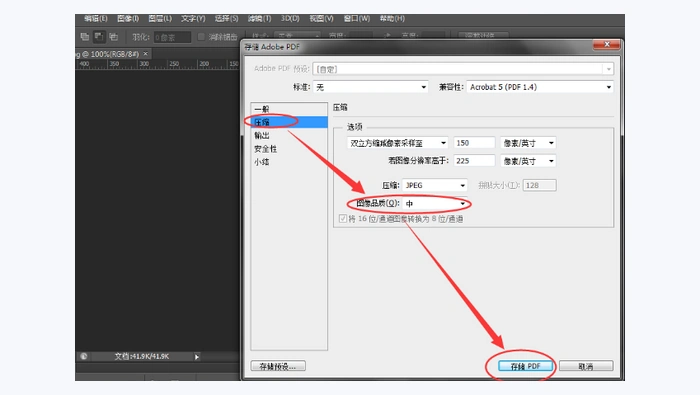Open the 图层(L) menu
The image size is (700, 395).
[x=160, y=18]
